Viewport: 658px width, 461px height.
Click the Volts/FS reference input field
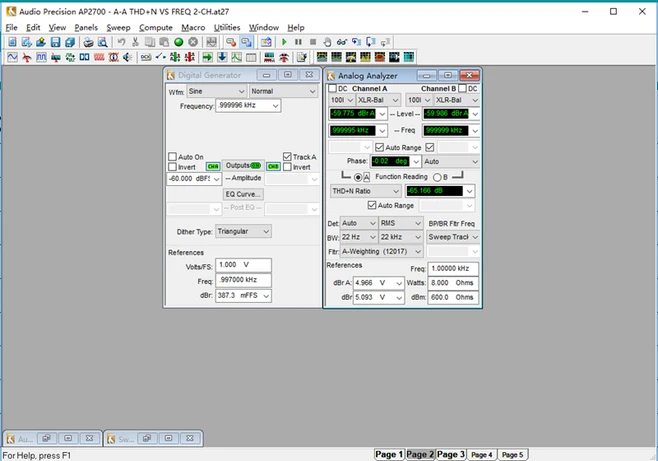click(x=243, y=265)
